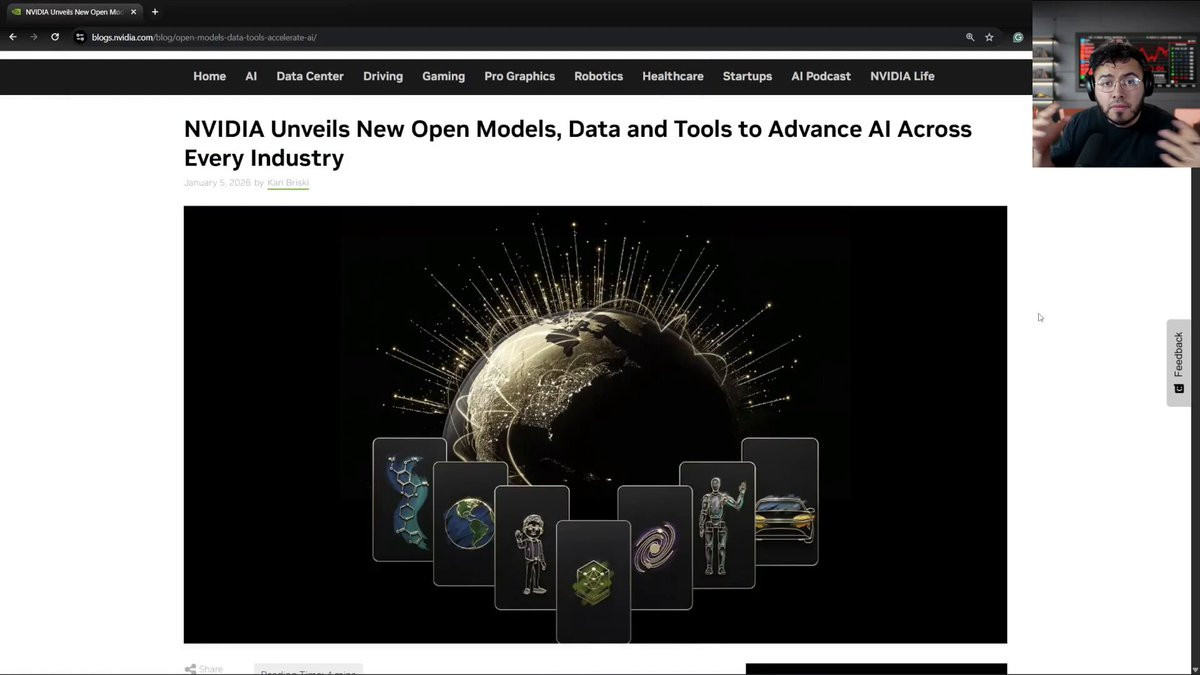Click the article headline text
Image resolution: width=1200 pixels, height=675 pixels.
point(578,143)
